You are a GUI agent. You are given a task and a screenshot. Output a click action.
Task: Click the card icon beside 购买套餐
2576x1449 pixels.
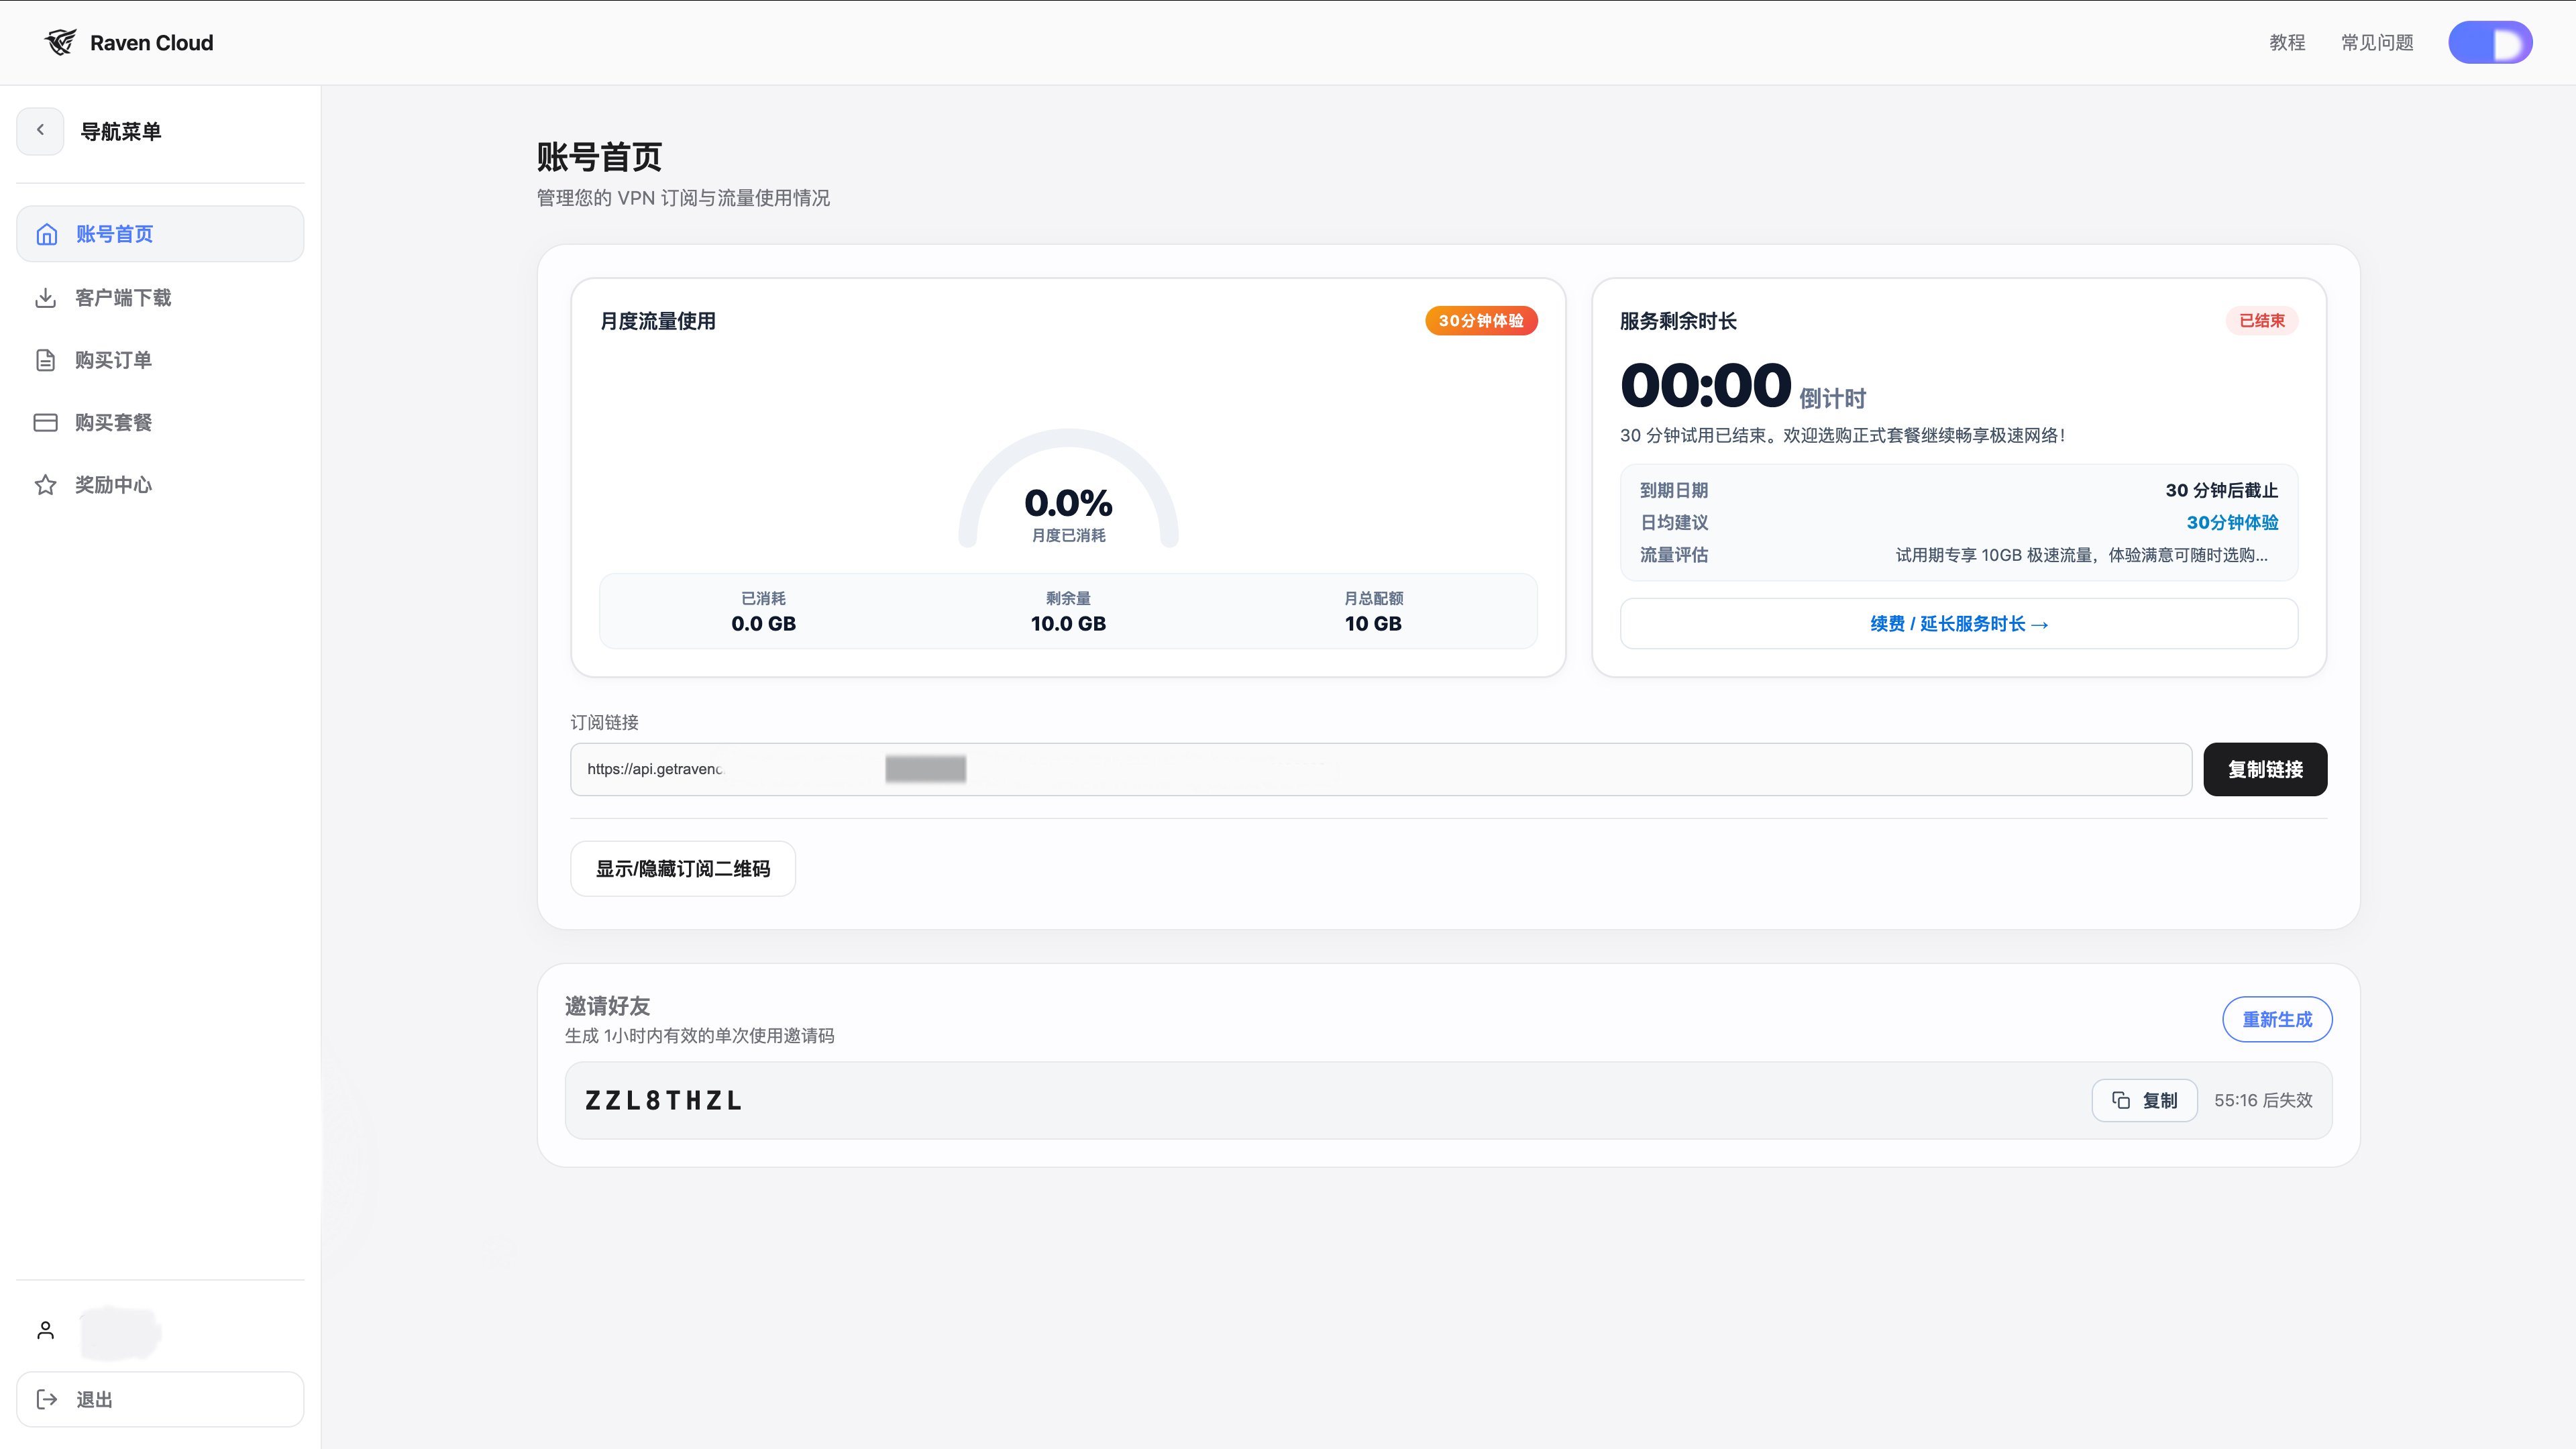point(46,423)
